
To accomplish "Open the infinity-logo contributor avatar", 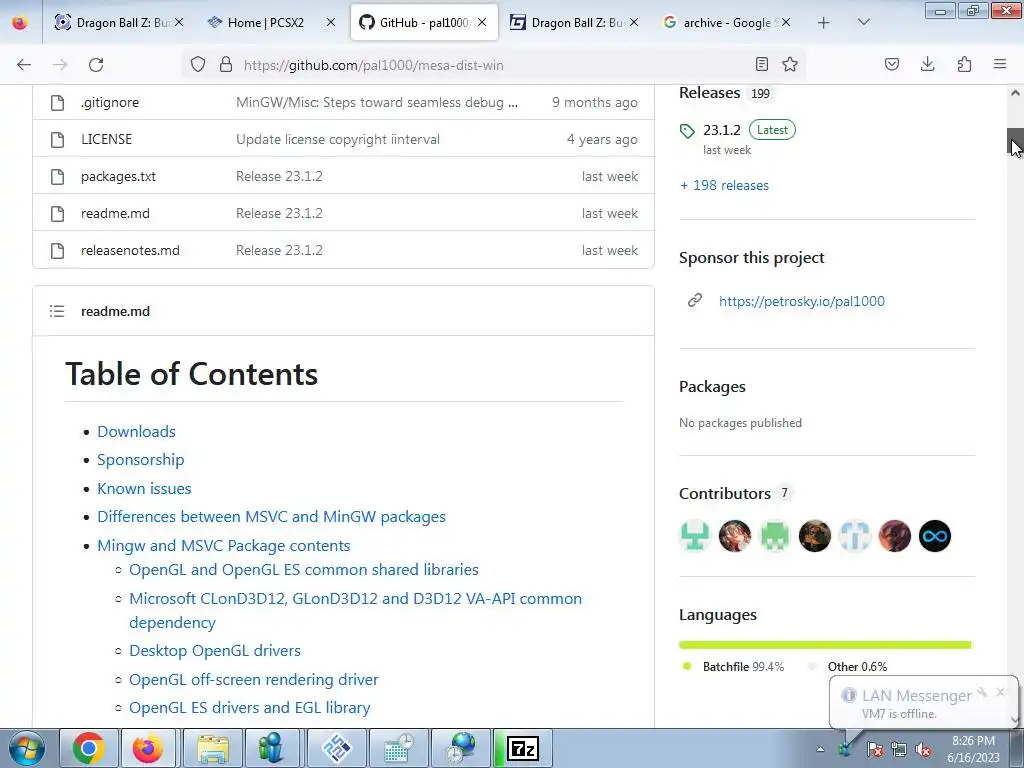I will 935,536.
